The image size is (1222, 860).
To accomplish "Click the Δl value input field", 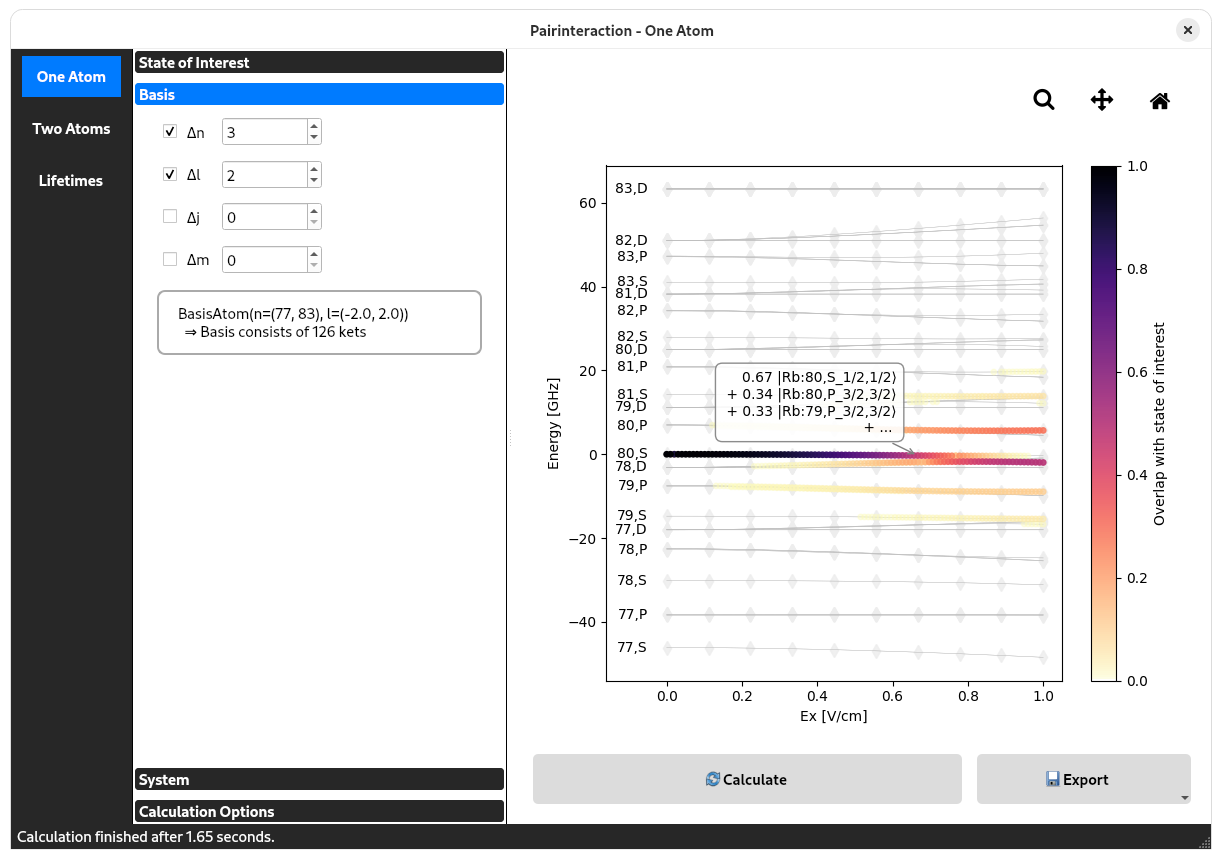I will (x=264, y=175).
